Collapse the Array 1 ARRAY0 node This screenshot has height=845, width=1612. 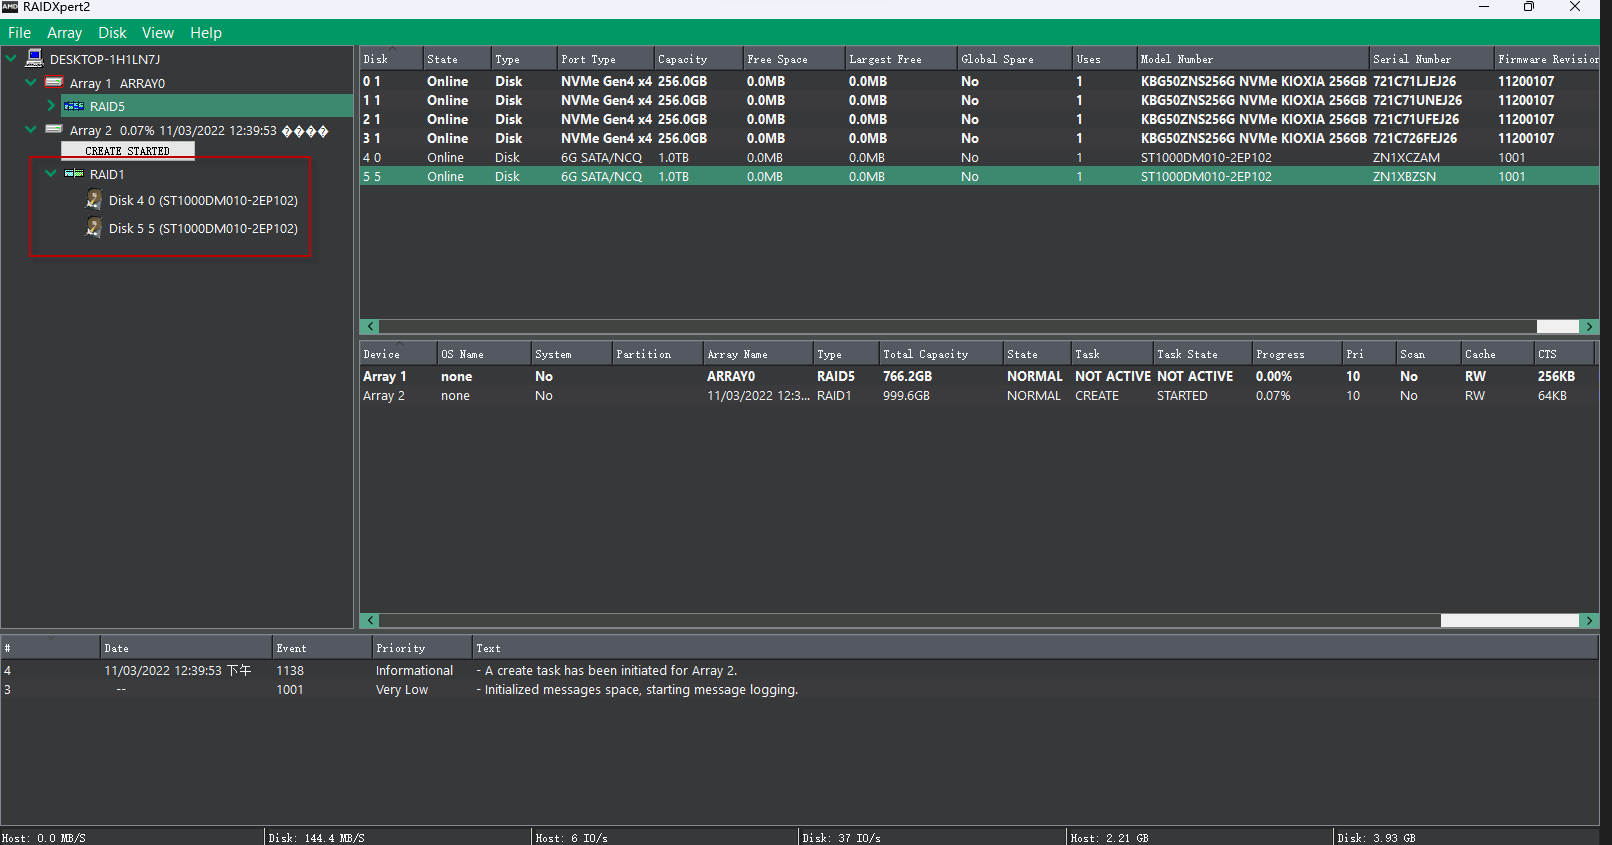pos(31,82)
